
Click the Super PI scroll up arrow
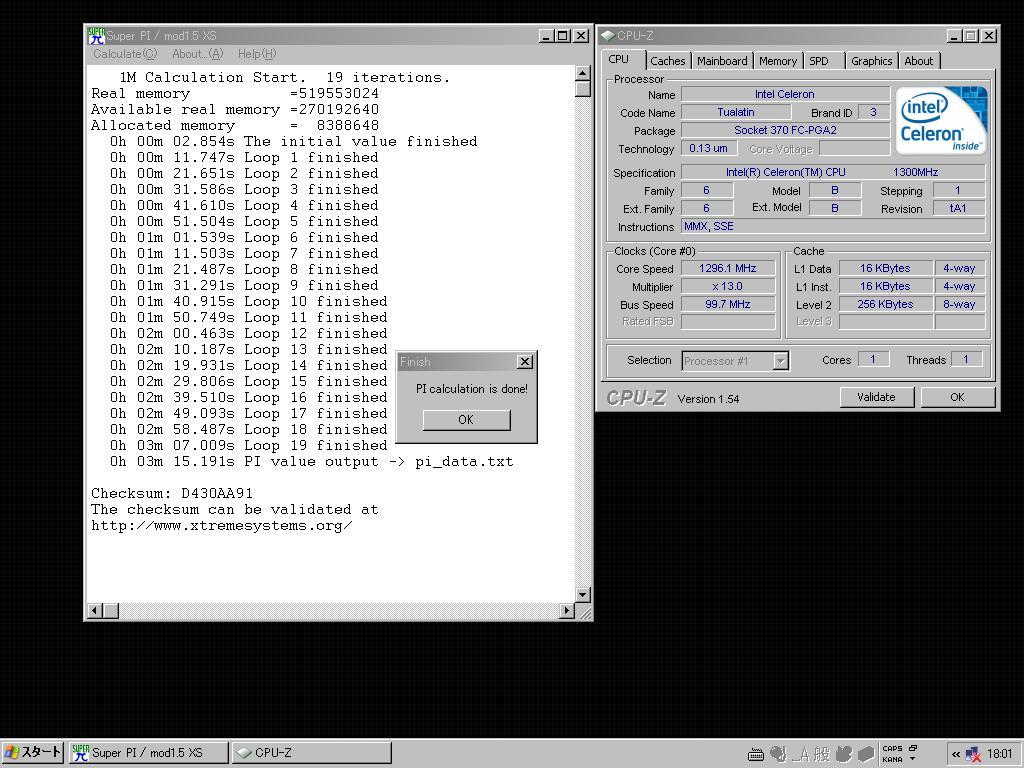pos(583,73)
